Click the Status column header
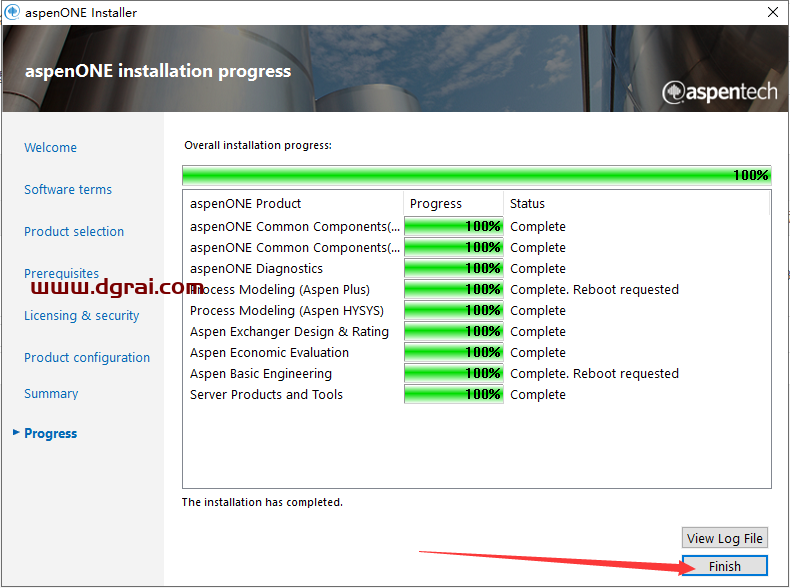 (x=527, y=204)
